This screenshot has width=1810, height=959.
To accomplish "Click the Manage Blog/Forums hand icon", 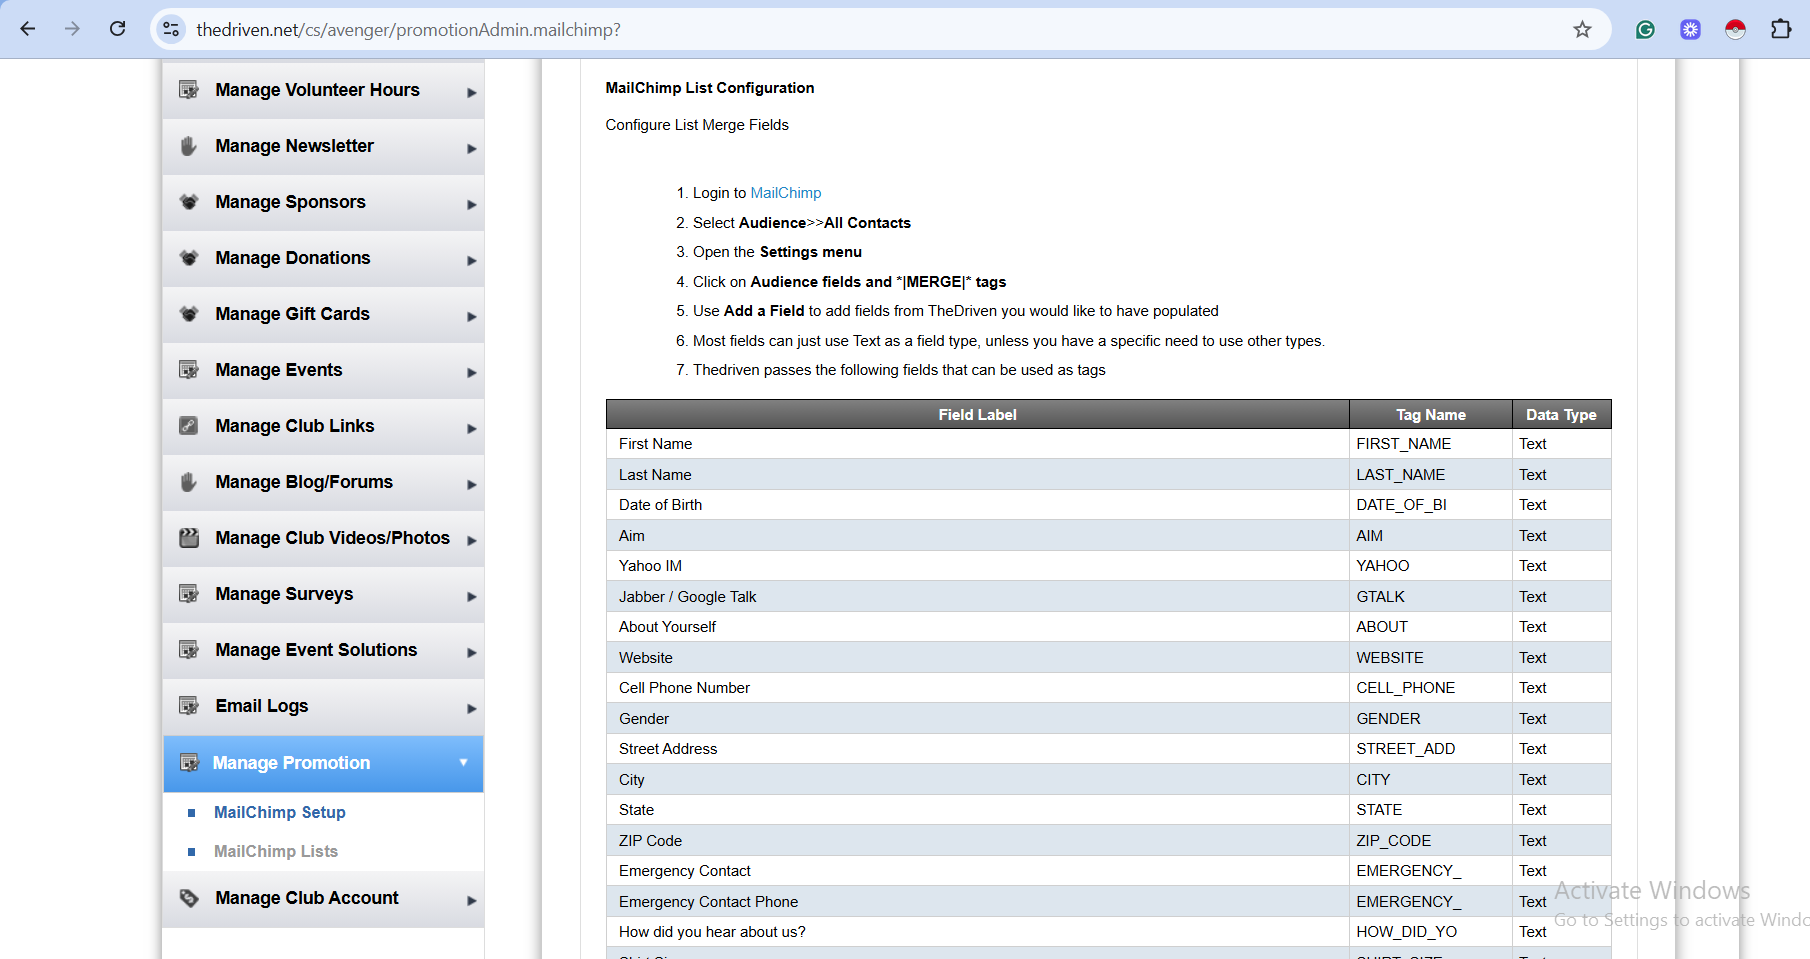I will pos(189,482).
